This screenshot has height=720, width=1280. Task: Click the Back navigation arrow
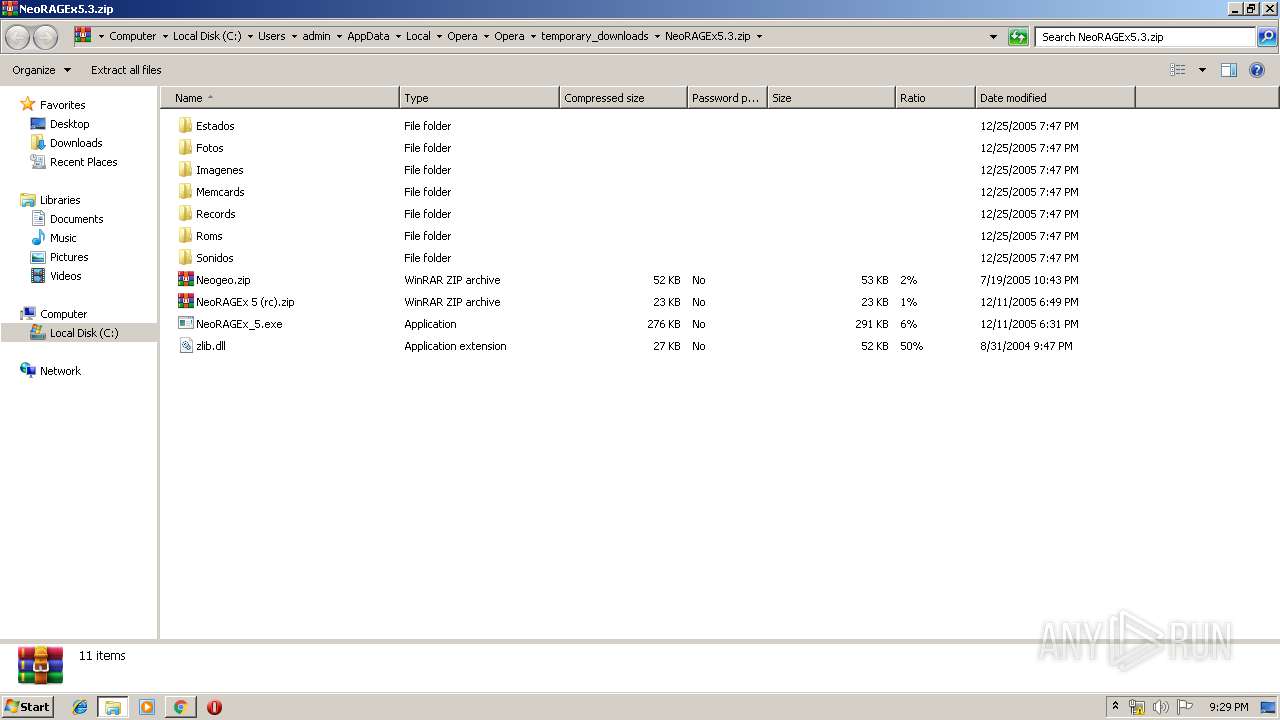17,37
